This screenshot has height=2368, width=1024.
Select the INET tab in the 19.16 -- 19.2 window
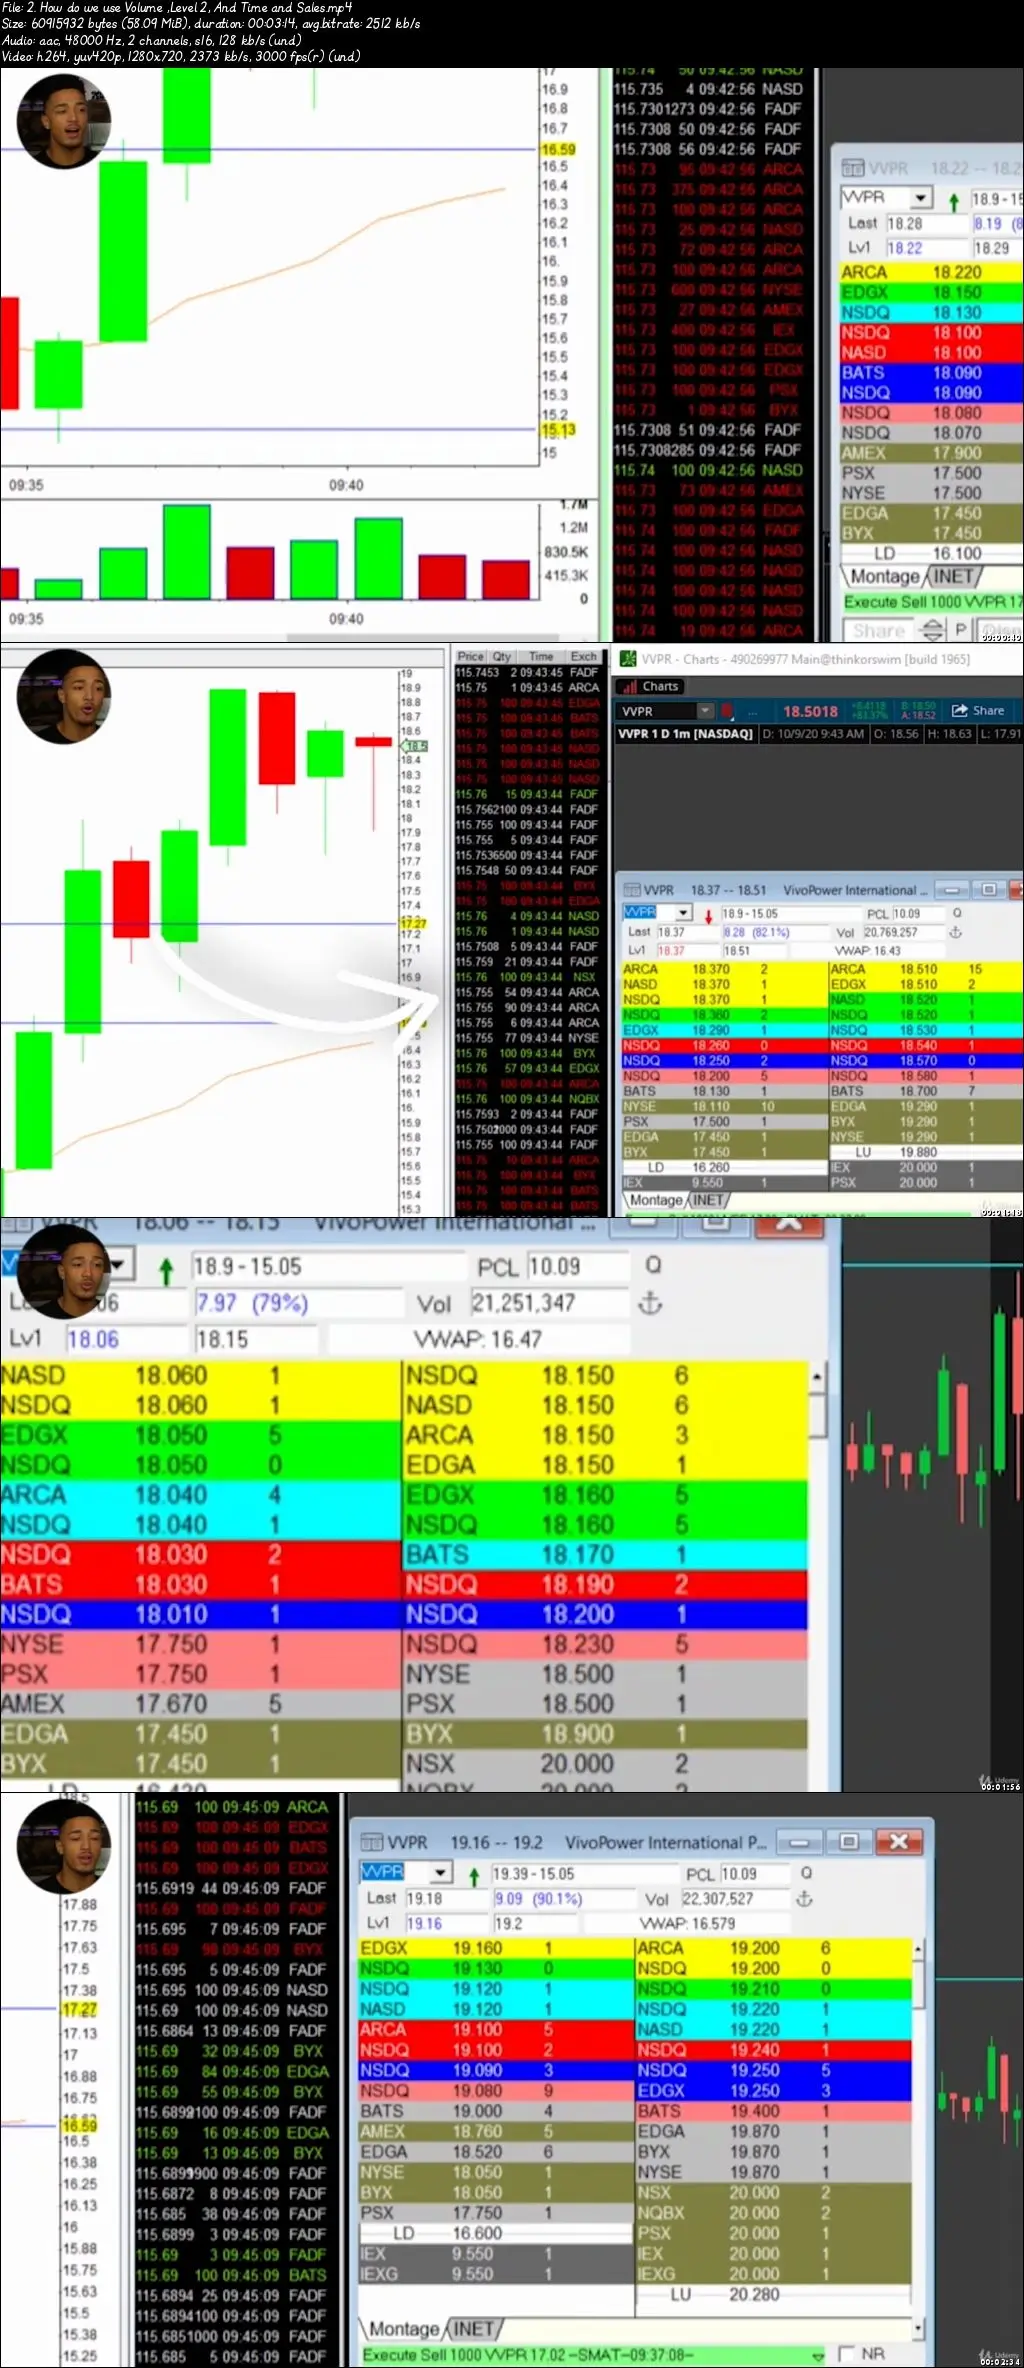point(472,2328)
